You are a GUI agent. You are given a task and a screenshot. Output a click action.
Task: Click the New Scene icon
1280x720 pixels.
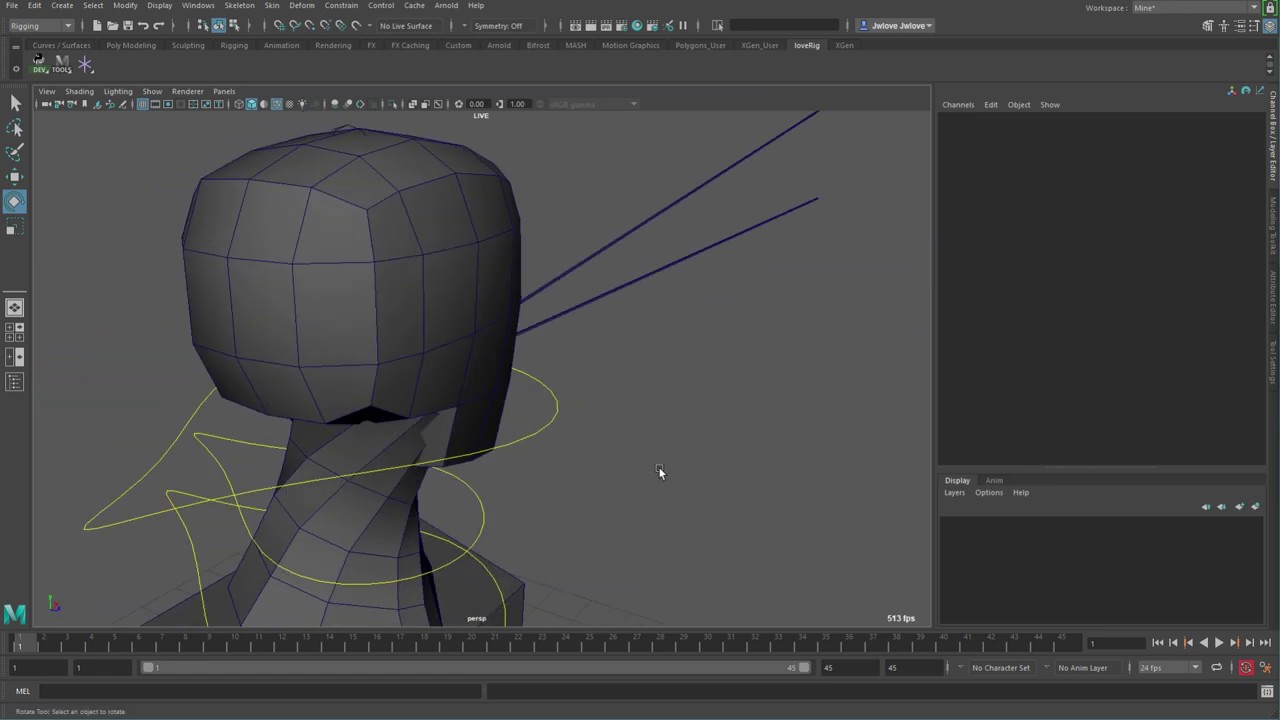point(97,25)
